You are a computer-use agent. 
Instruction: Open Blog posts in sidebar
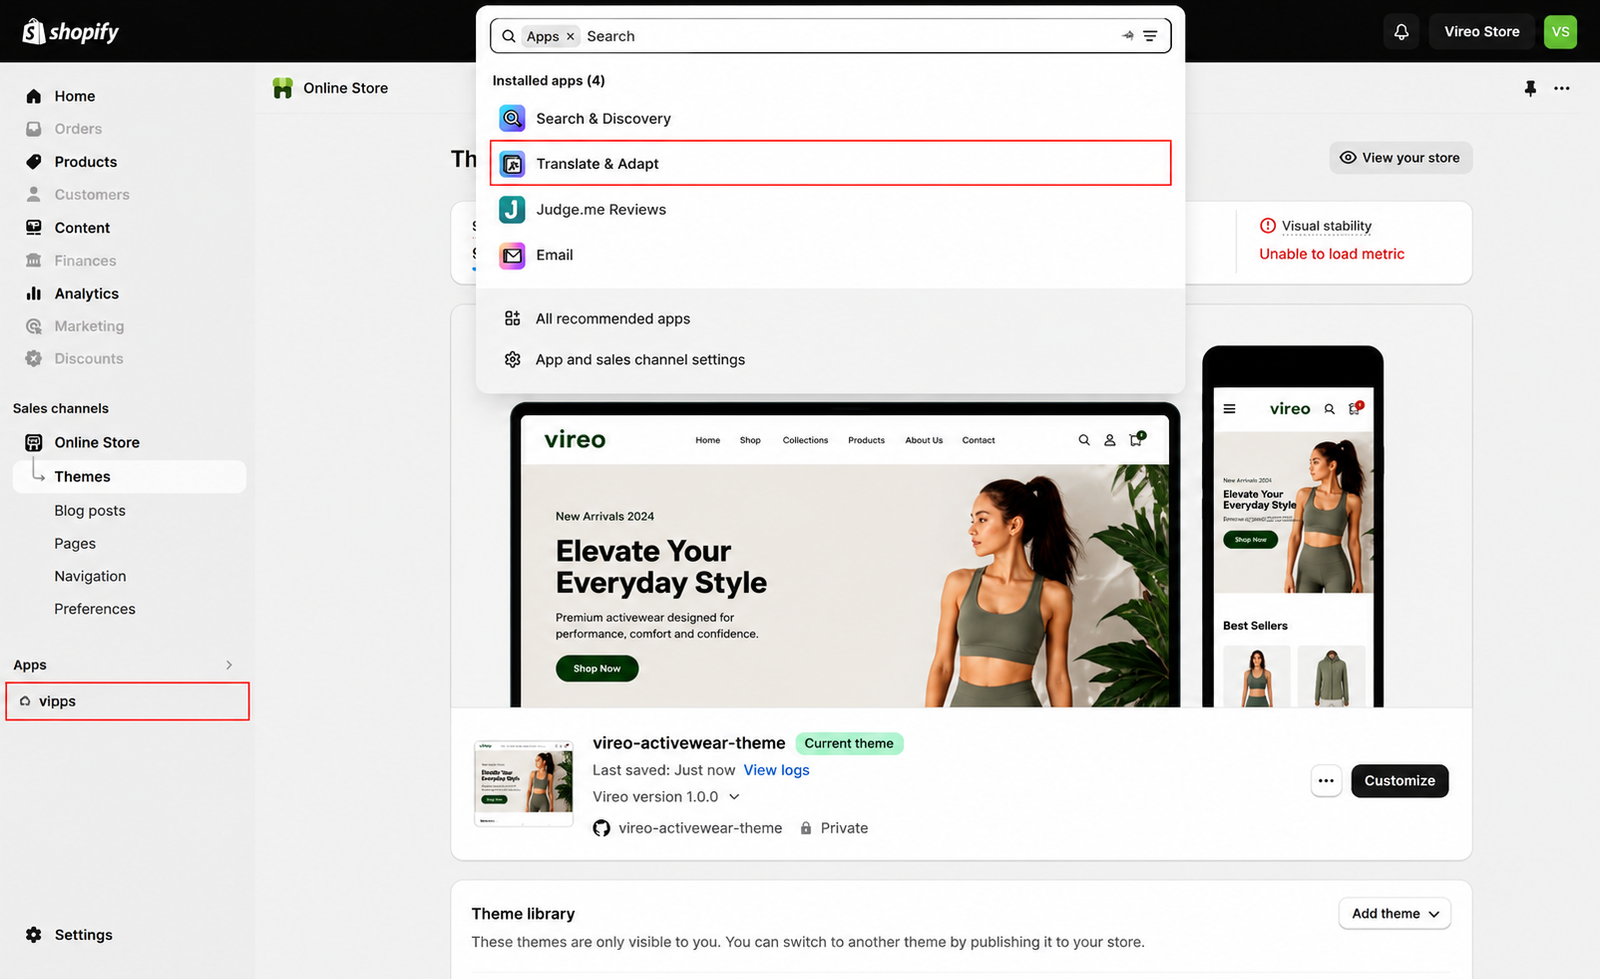click(x=90, y=510)
